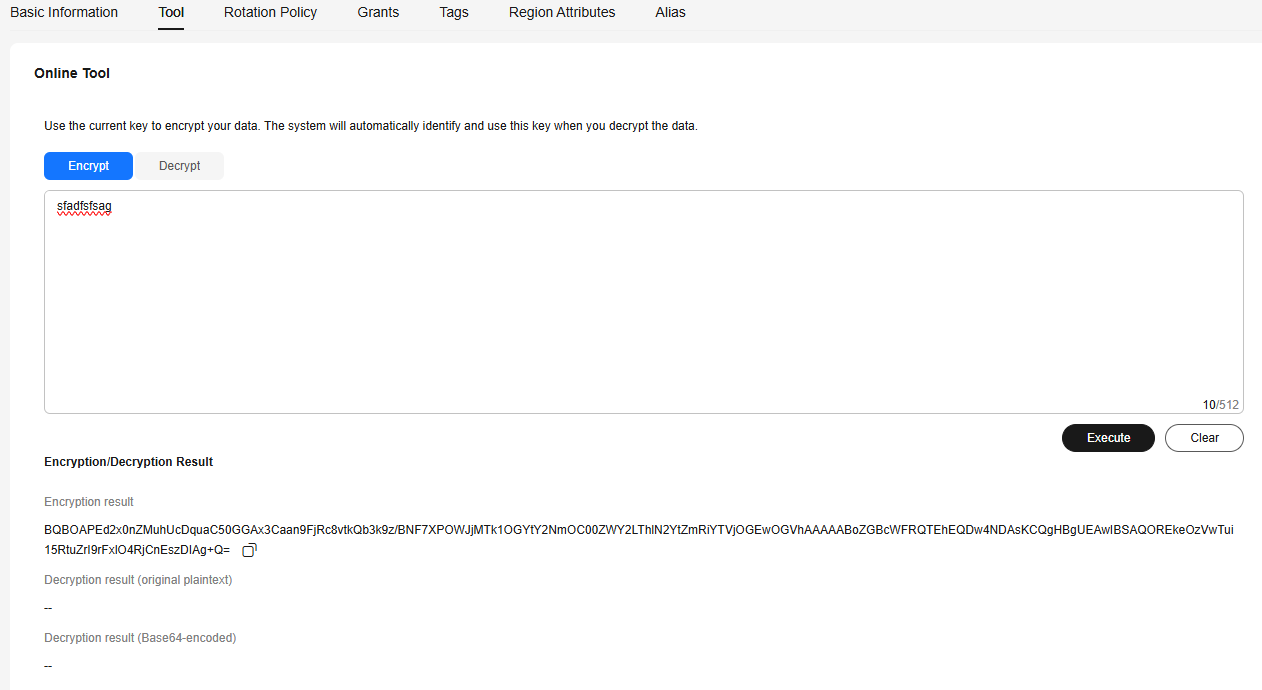Click the Decryption result Base64-encoded label
This screenshot has height=690, width=1262.
point(140,638)
